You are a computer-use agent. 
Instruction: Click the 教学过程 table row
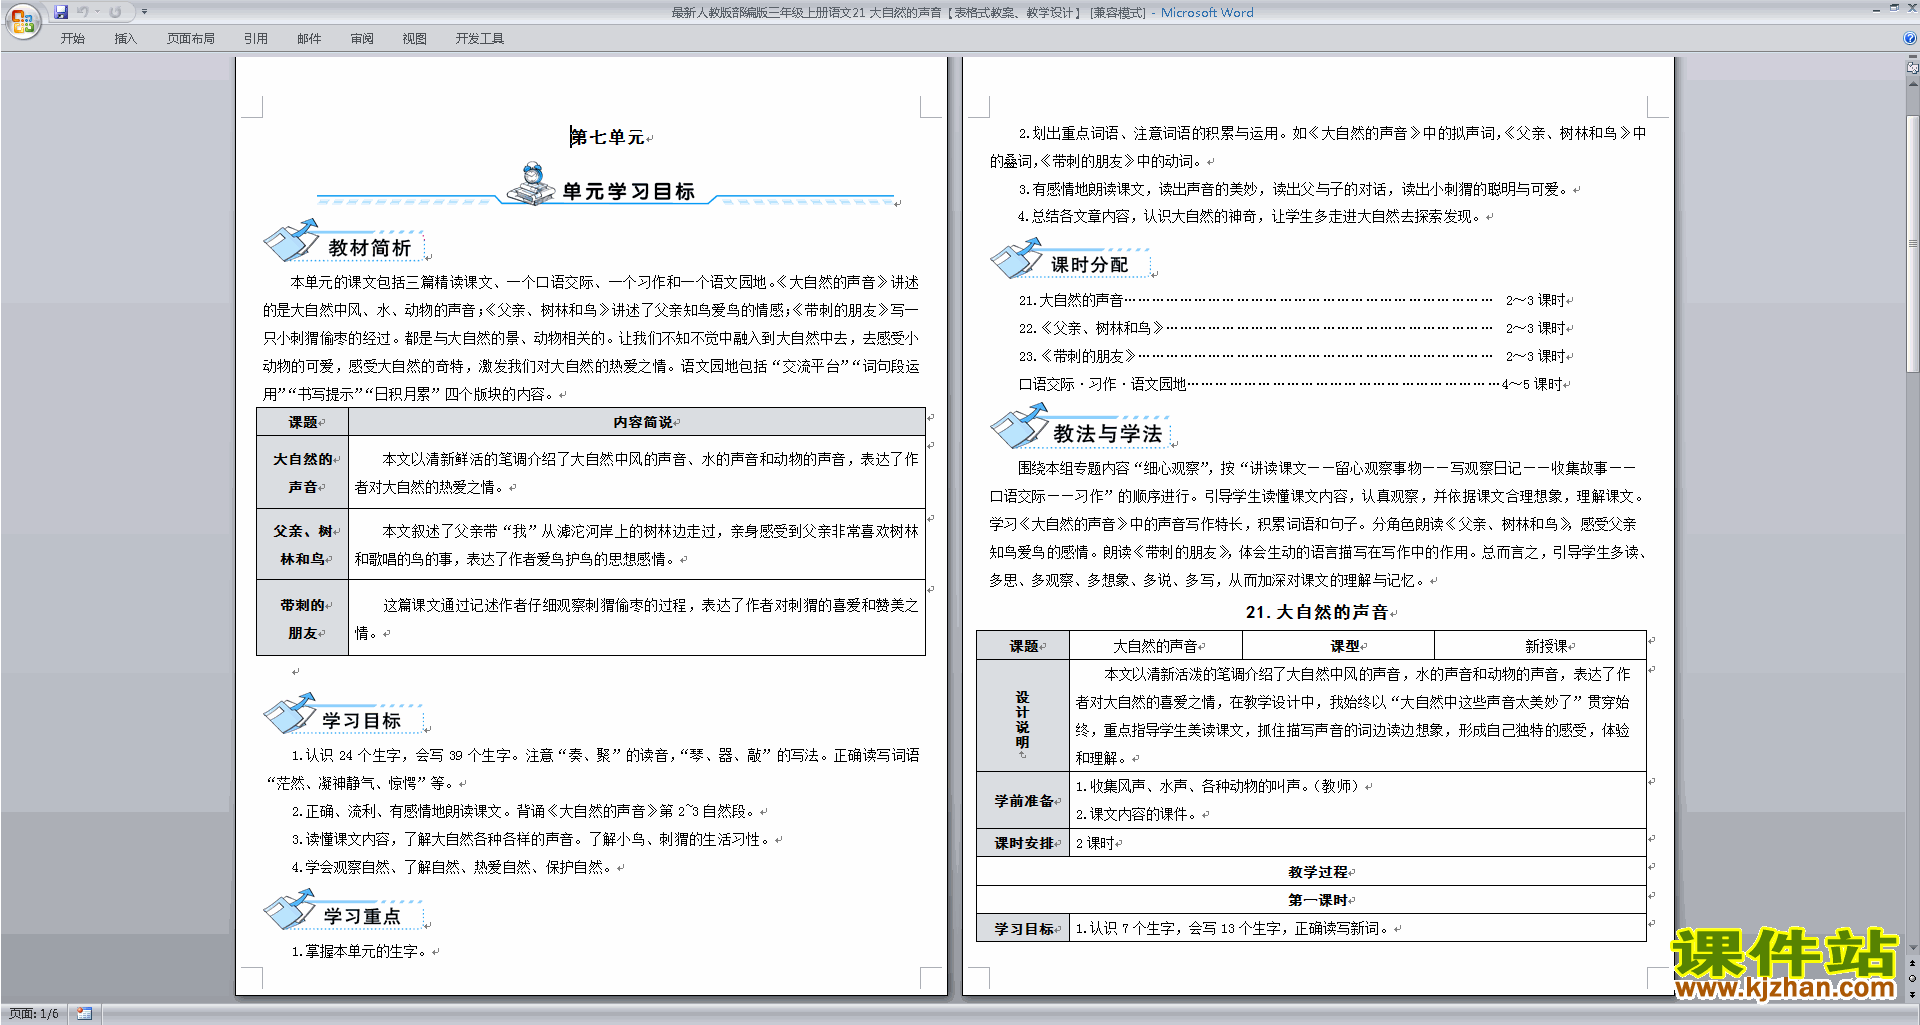coord(1312,871)
